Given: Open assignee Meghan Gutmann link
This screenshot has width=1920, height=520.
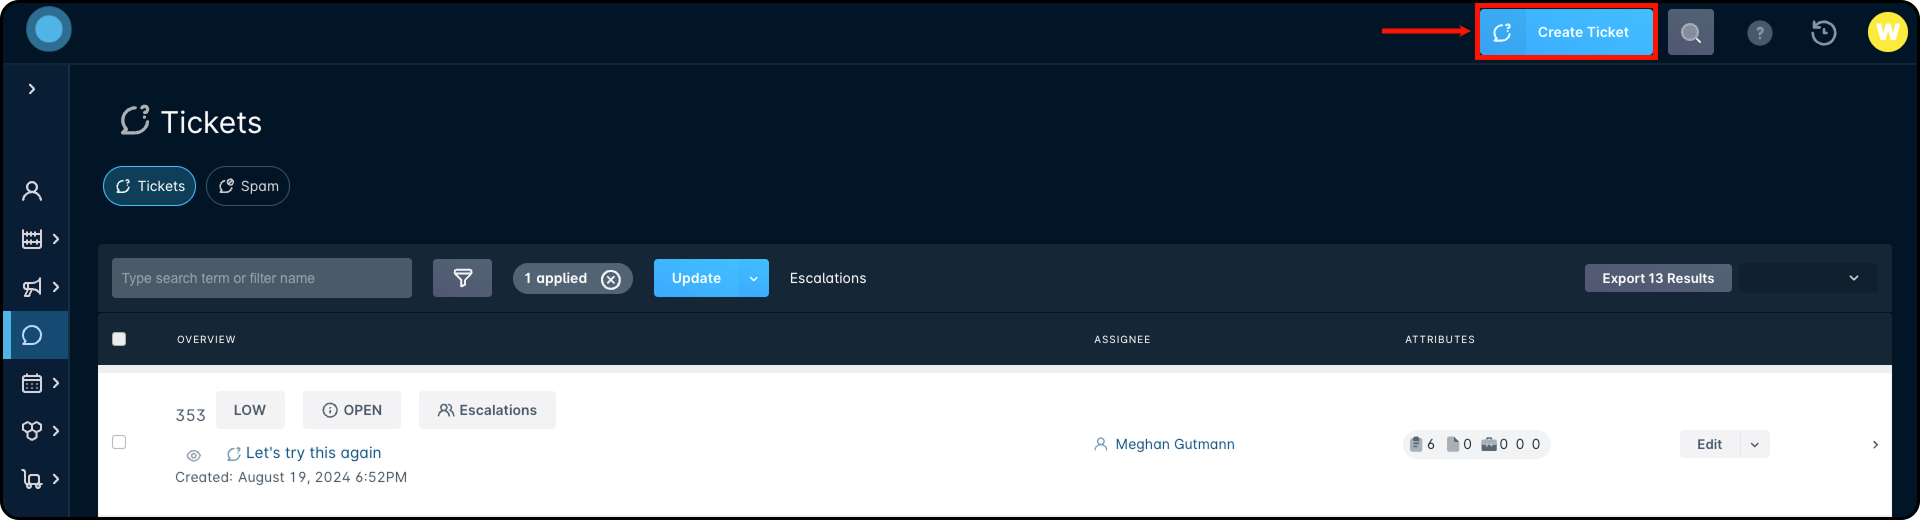Looking at the screenshot, I should point(1175,444).
